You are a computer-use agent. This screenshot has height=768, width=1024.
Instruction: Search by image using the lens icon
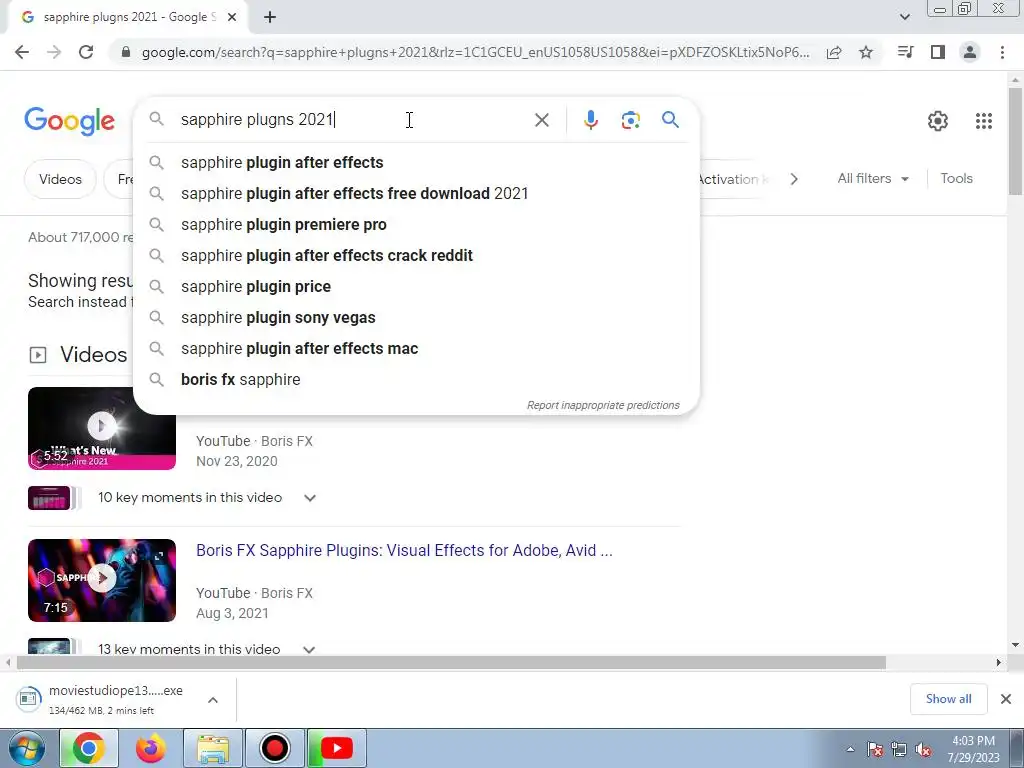pyautogui.click(x=630, y=120)
